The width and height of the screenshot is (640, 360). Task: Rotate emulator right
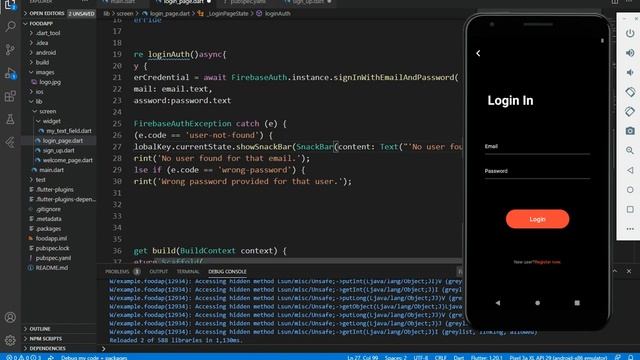[630, 111]
